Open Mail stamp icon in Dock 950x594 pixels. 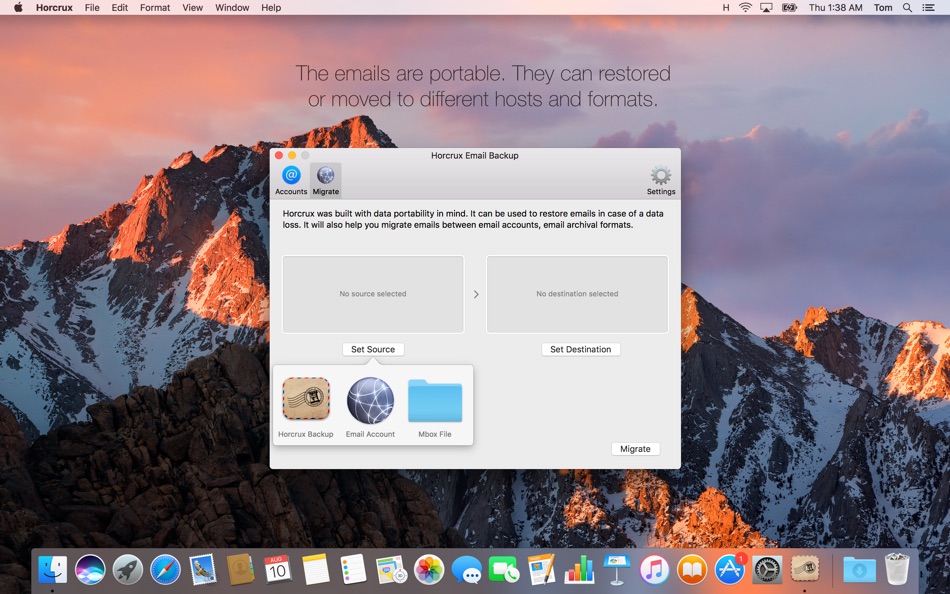(203, 570)
